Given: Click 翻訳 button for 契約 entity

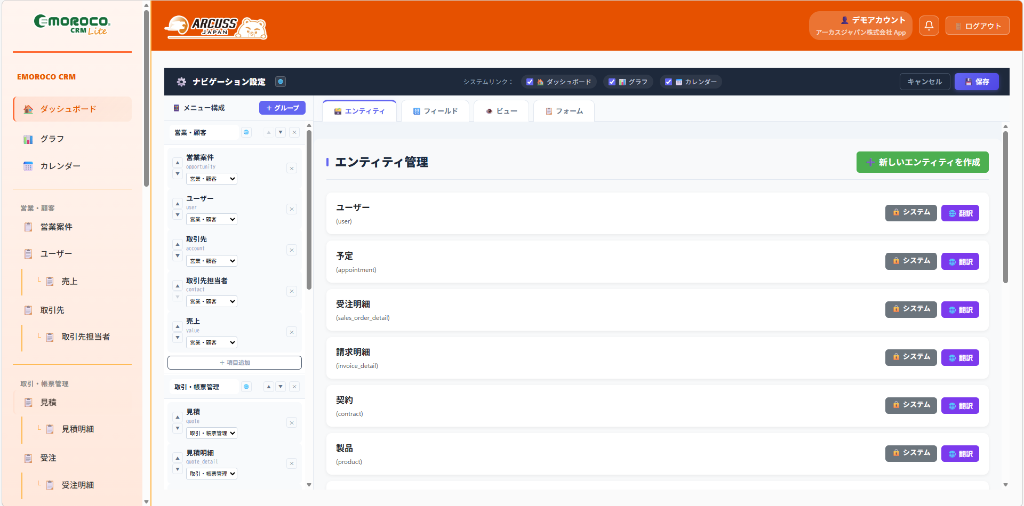Looking at the screenshot, I should point(960,405).
